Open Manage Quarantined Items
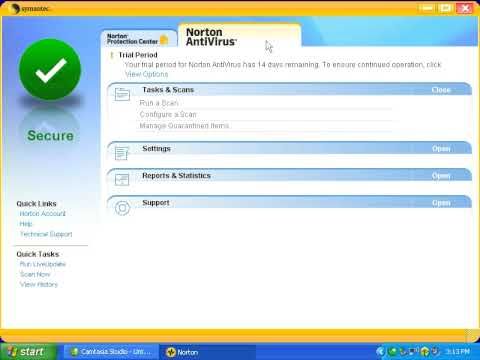480x360 pixels. (x=184, y=126)
